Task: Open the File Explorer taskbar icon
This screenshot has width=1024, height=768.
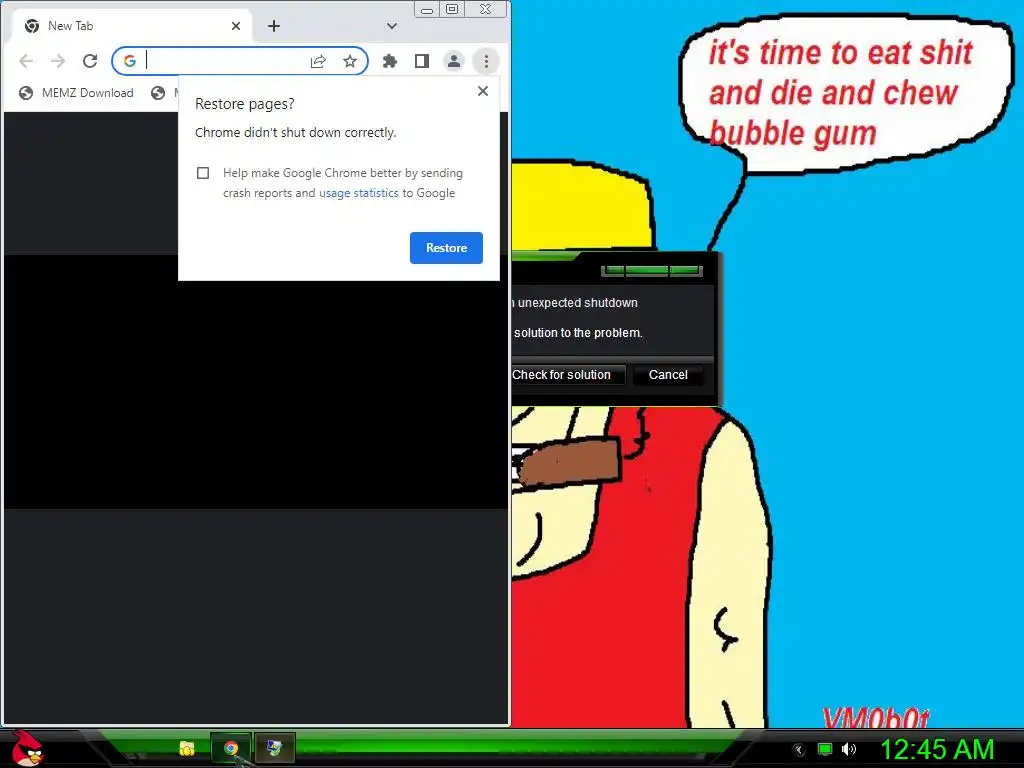Action: click(x=187, y=748)
